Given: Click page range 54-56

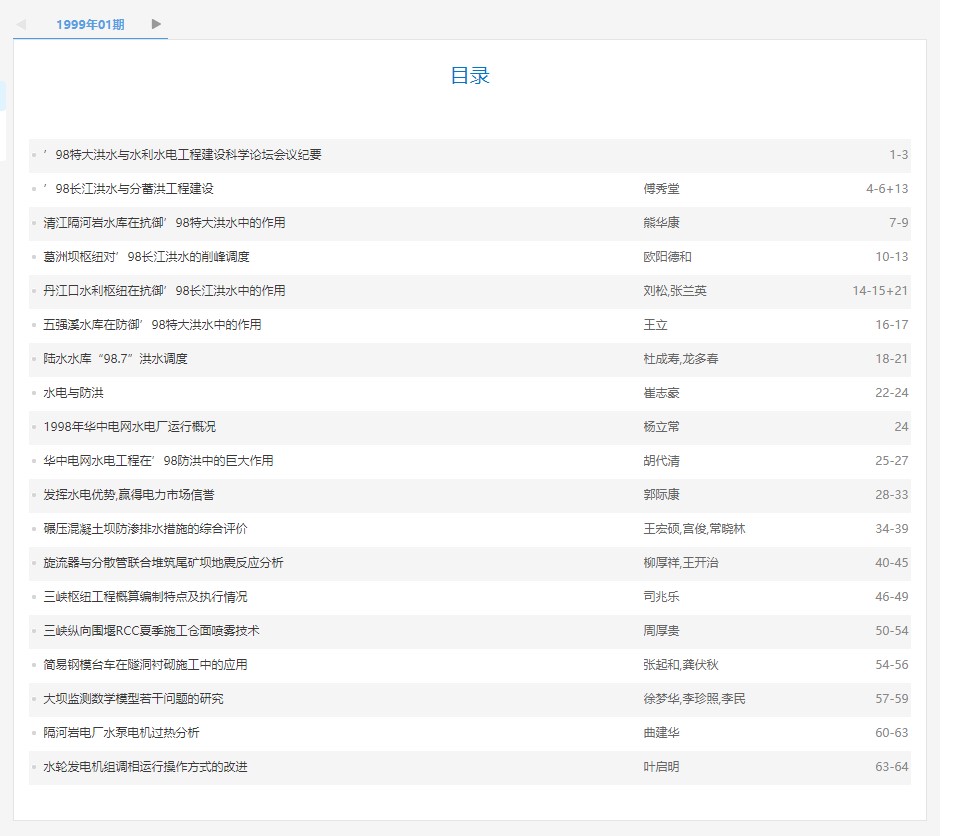Looking at the screenshot, I should [892, 664].
